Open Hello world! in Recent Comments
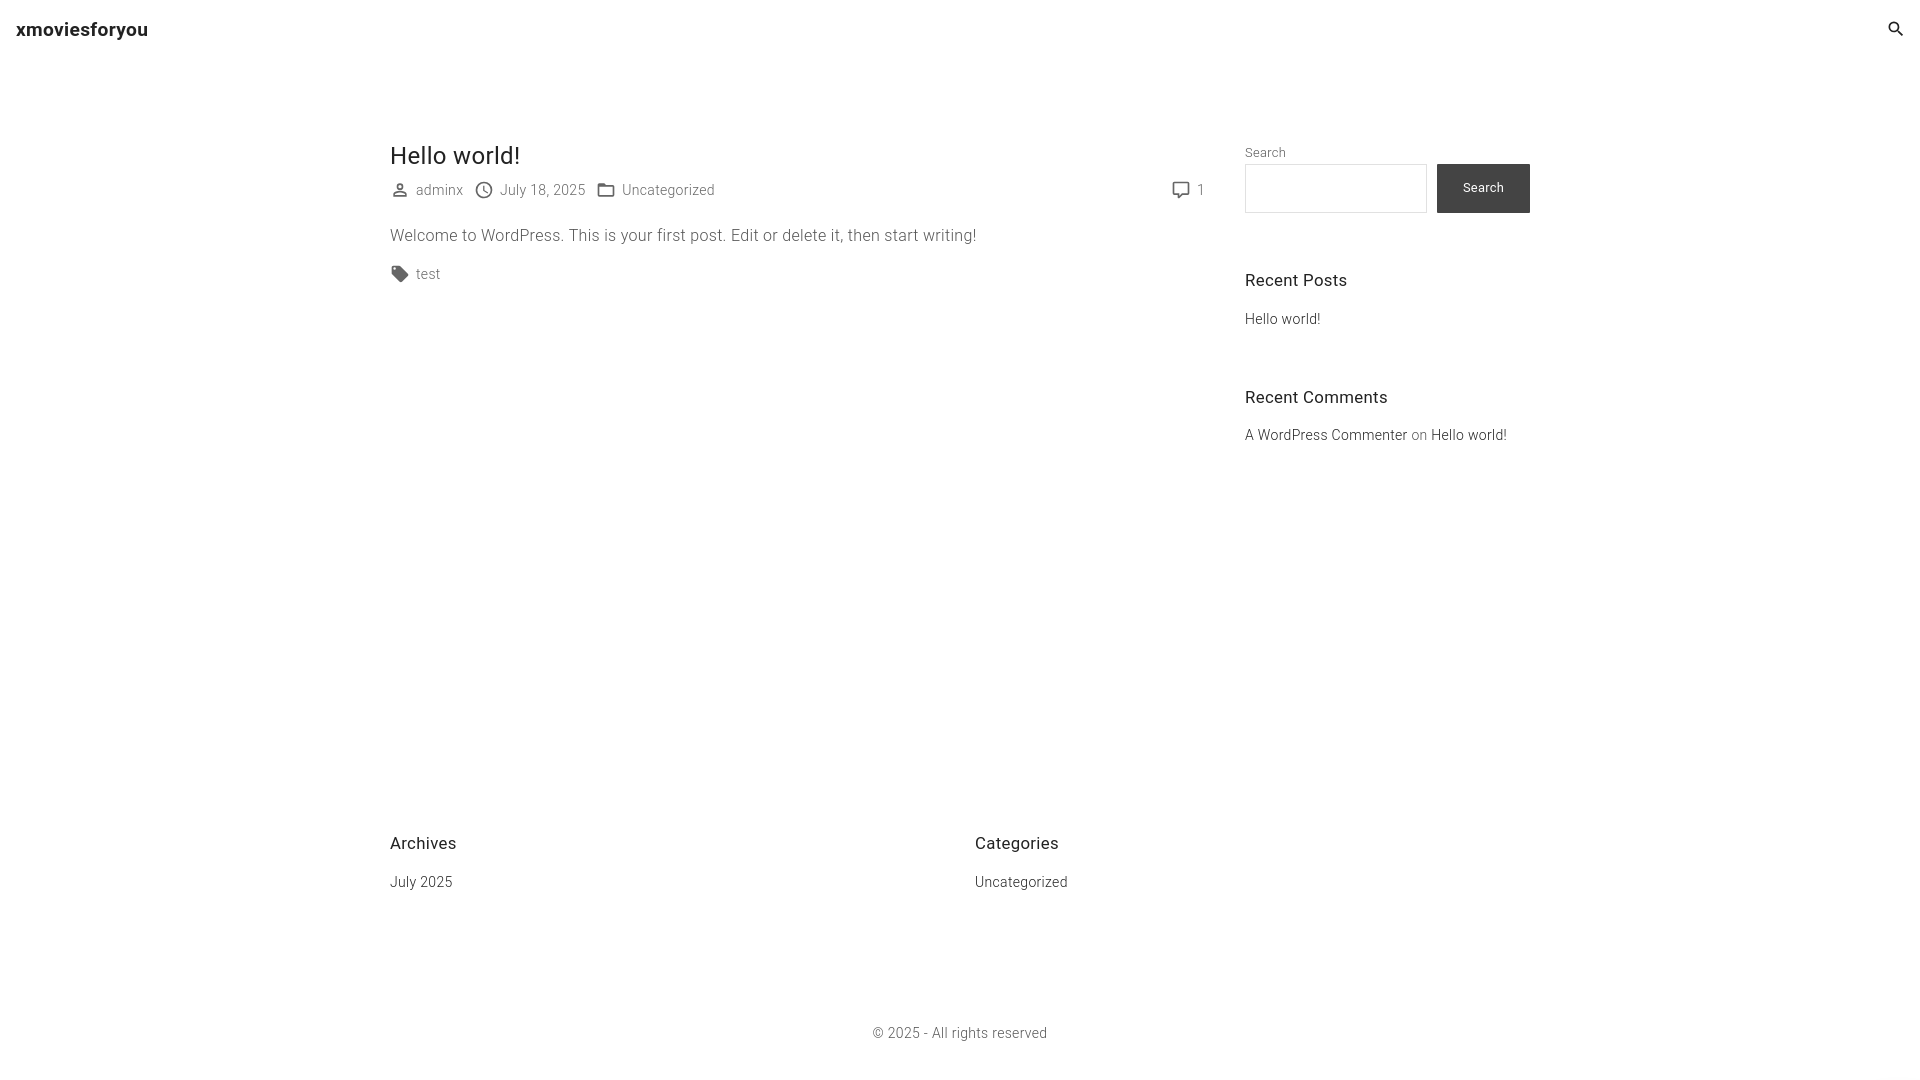 [1468, 435]
